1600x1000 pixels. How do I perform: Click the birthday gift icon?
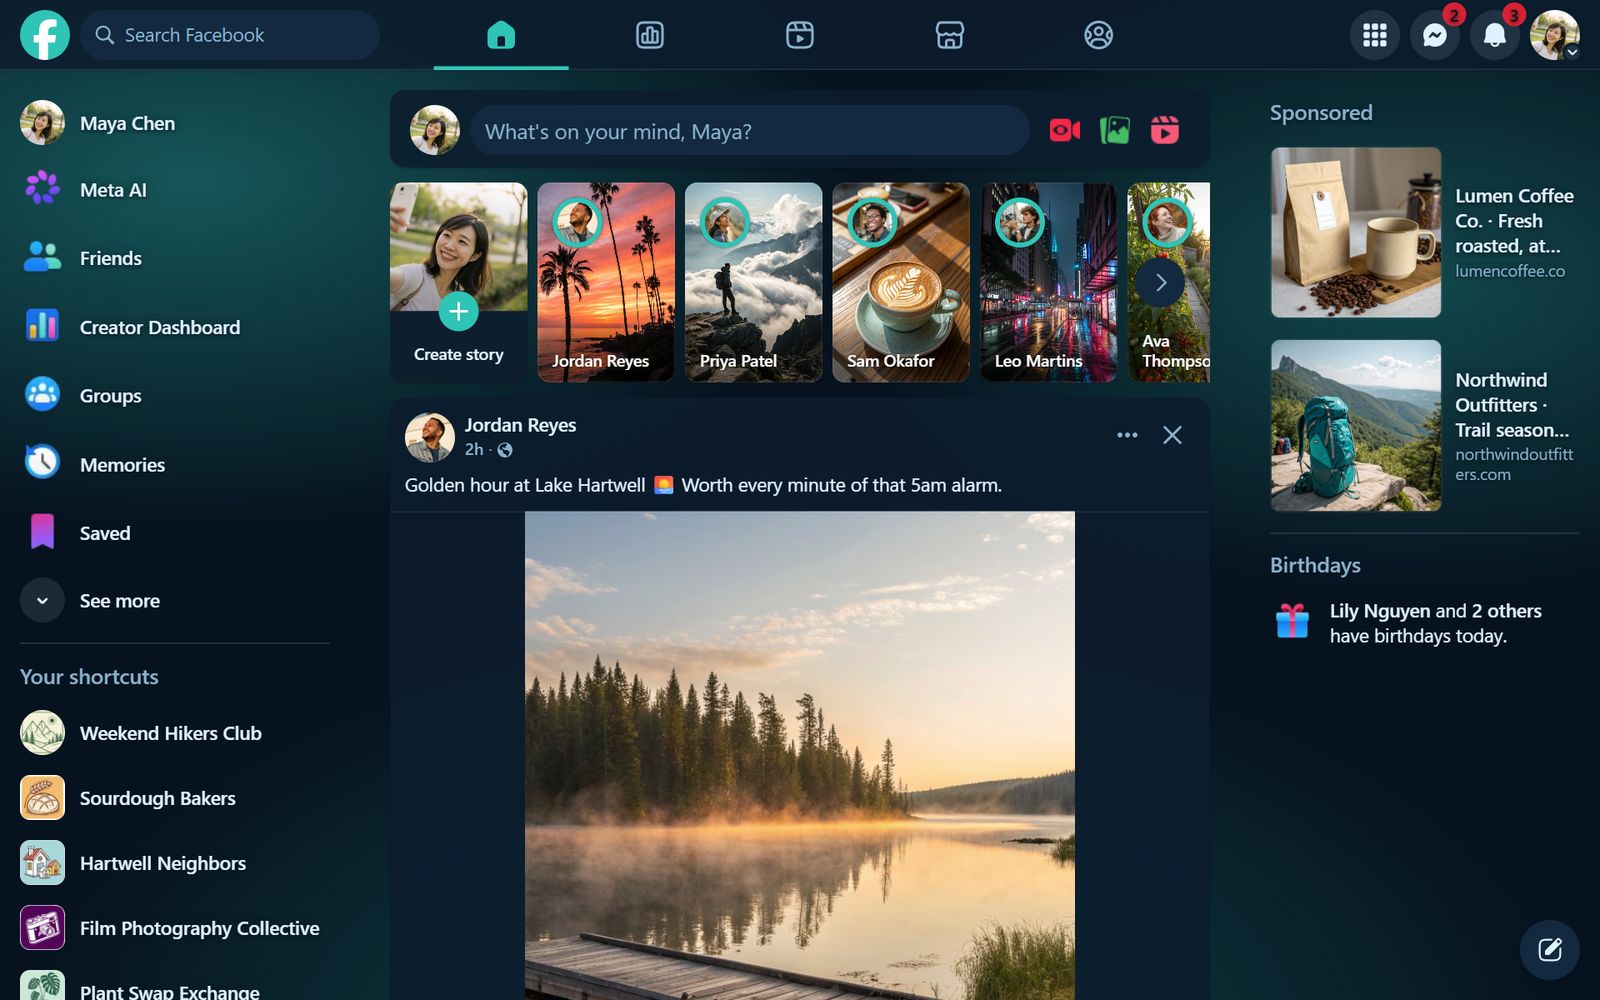coord(1292,621)
